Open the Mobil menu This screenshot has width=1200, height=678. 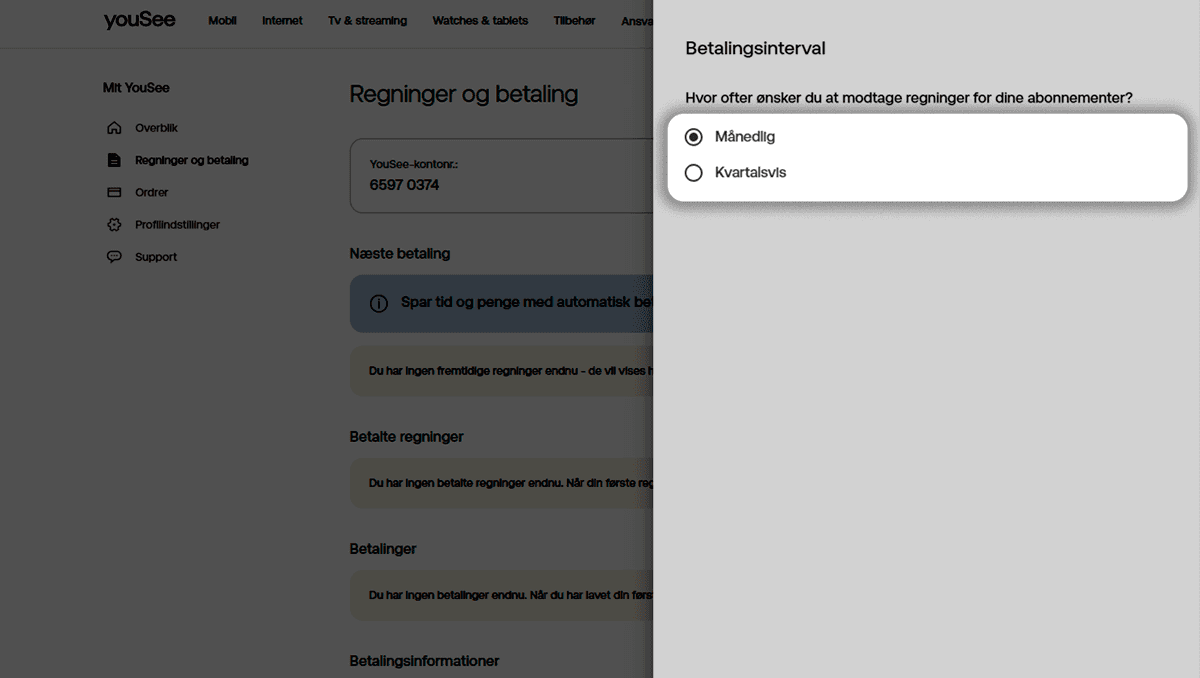tap(222, 20)
